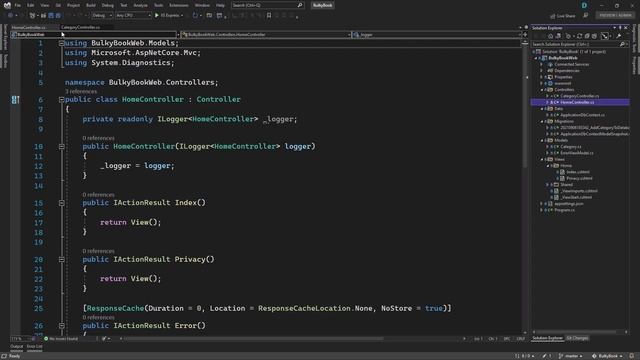Switch to CategoryController.cs tab
640x360 pixels.
pyautogui.click(x=80, y=27)
